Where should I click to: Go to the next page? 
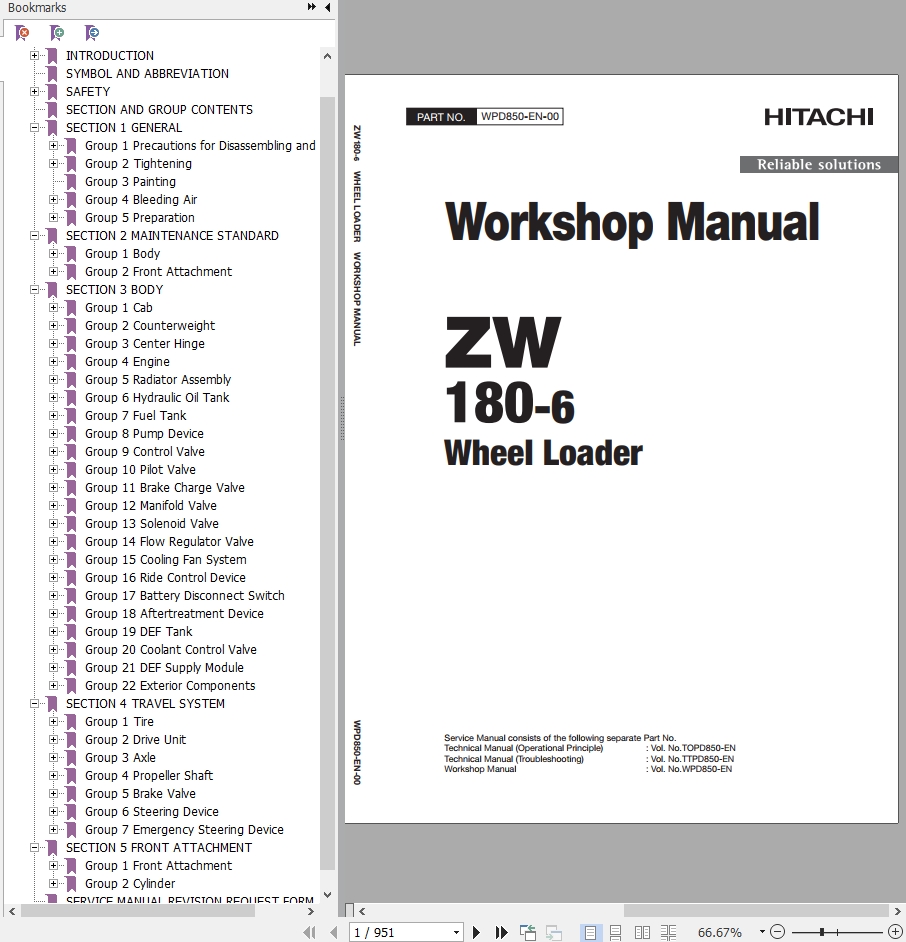tap(476, 932)
